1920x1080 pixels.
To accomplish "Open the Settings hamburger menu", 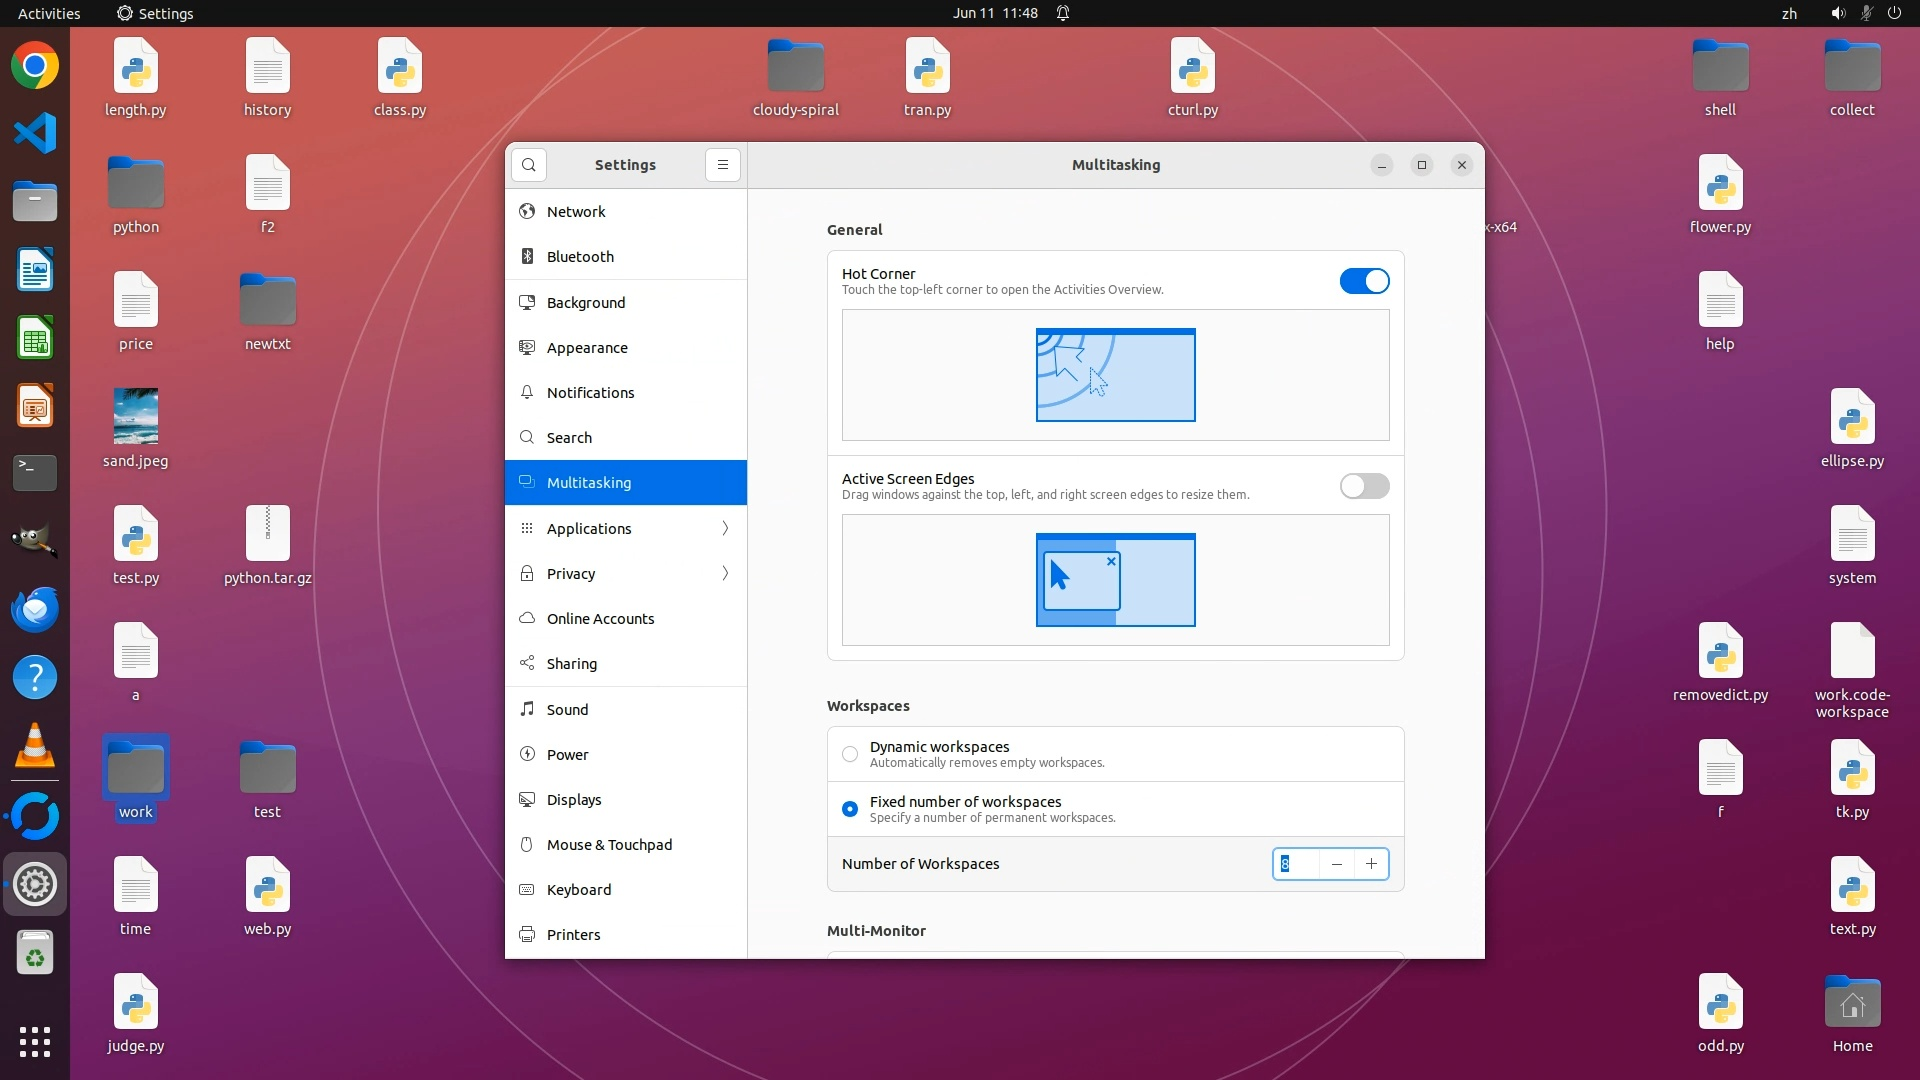I will click(723, 165).
